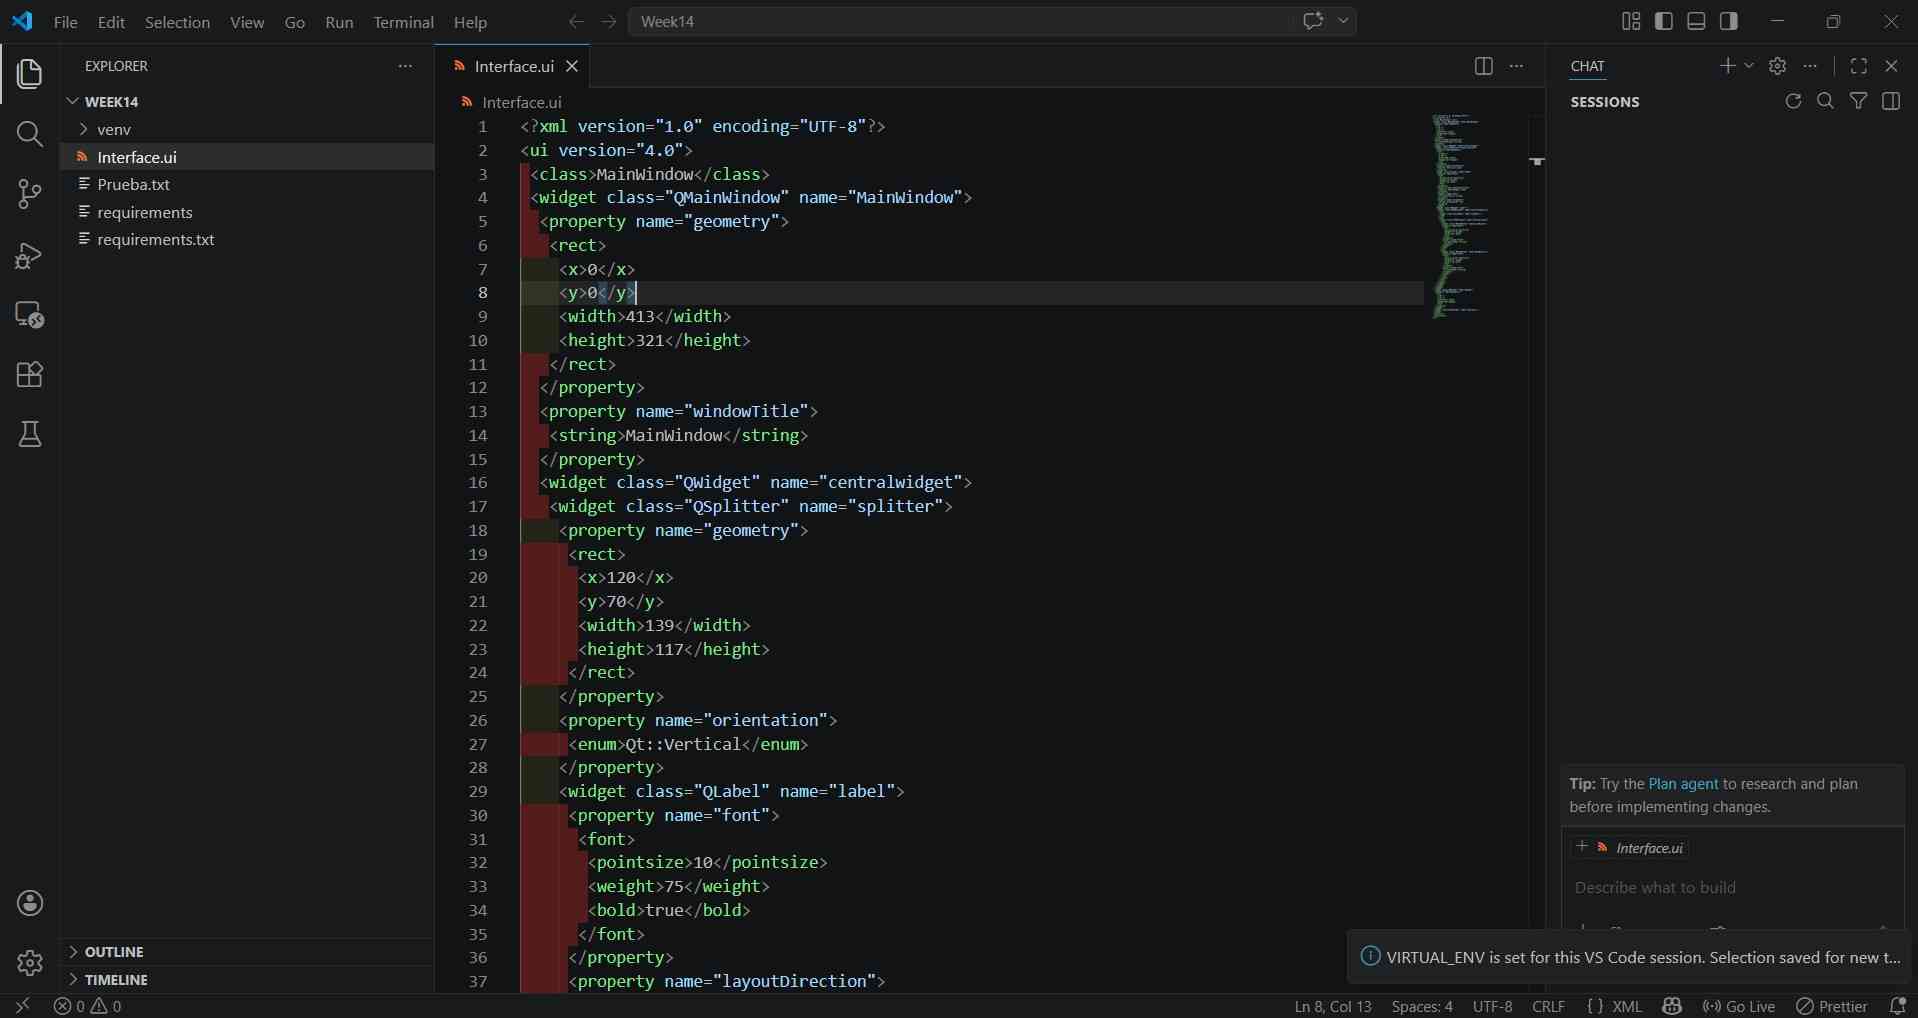The height and width of the screenshot is (1018, 1918).
Task: Open the Run menu
Action: (339, 22)
